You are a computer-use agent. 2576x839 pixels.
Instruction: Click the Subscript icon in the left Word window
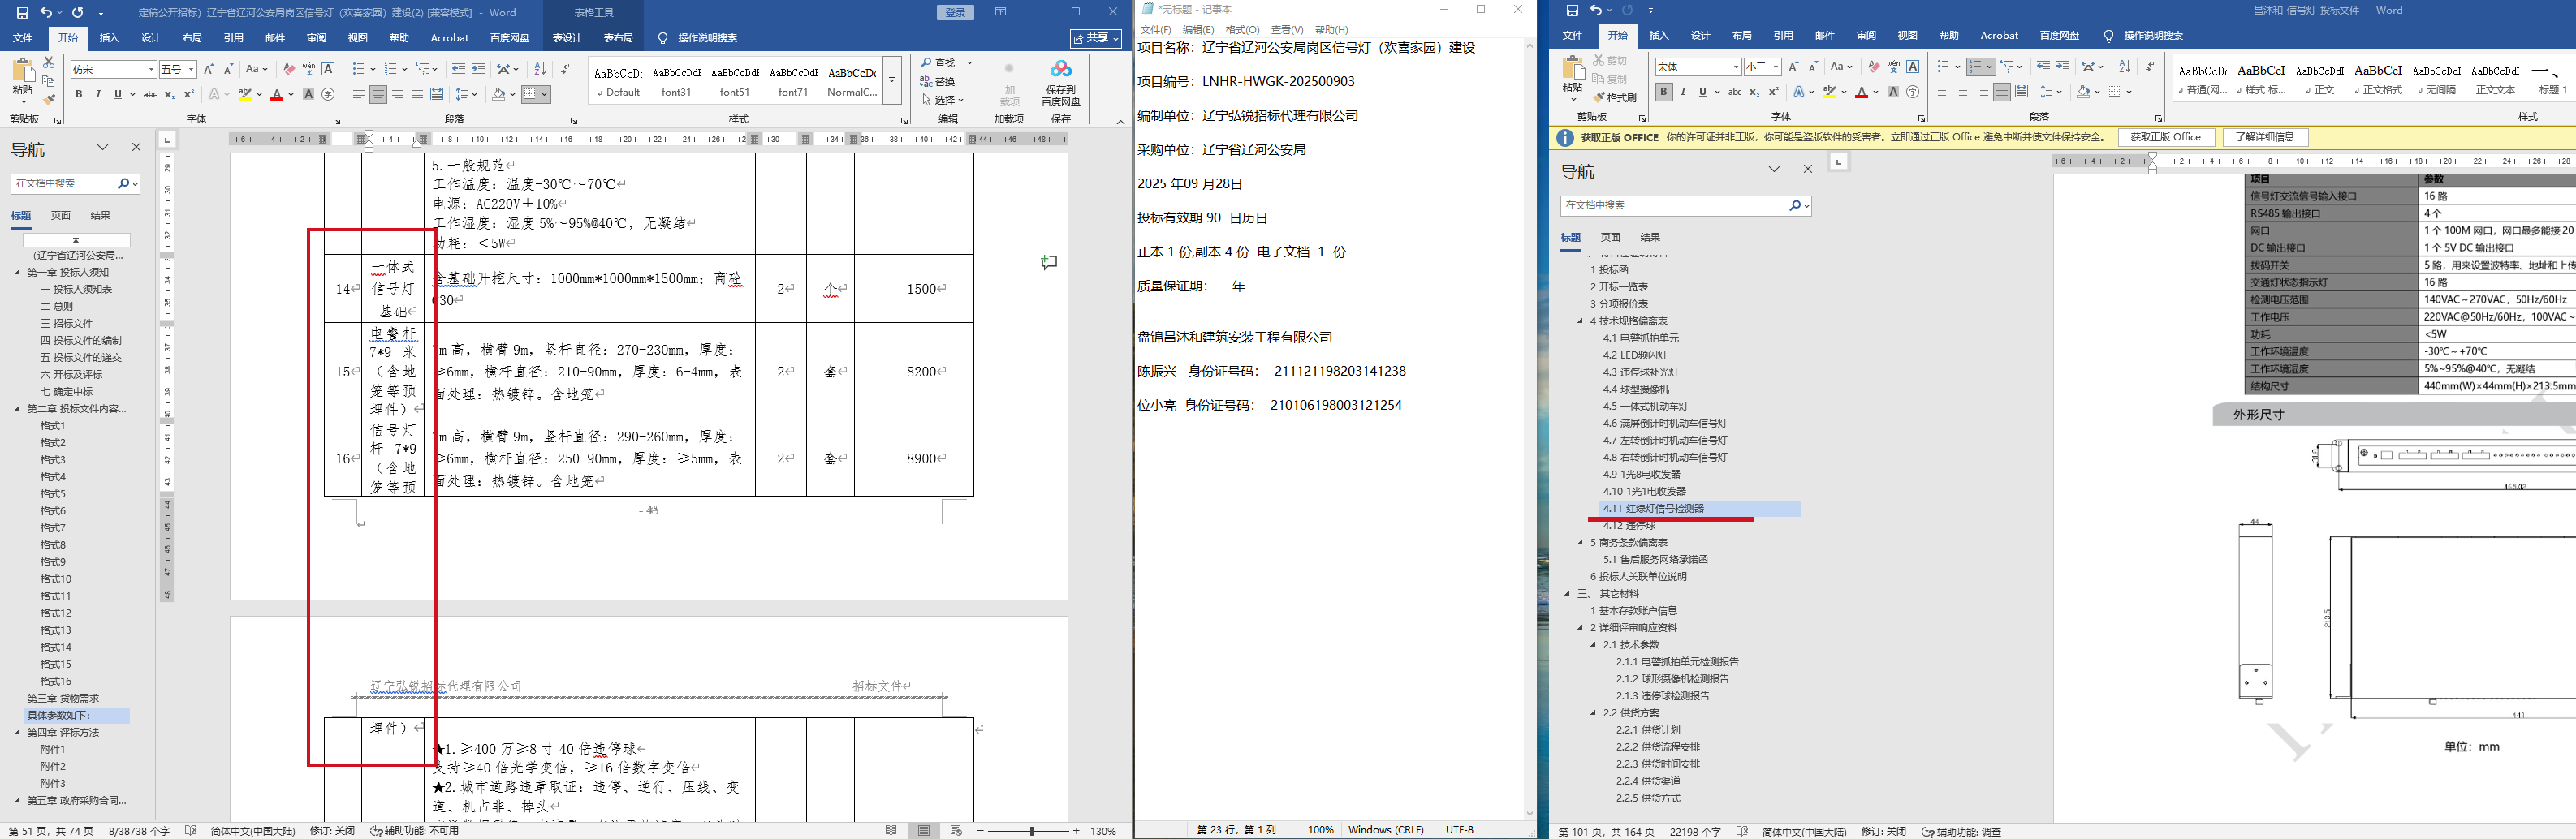pos(169,94)
